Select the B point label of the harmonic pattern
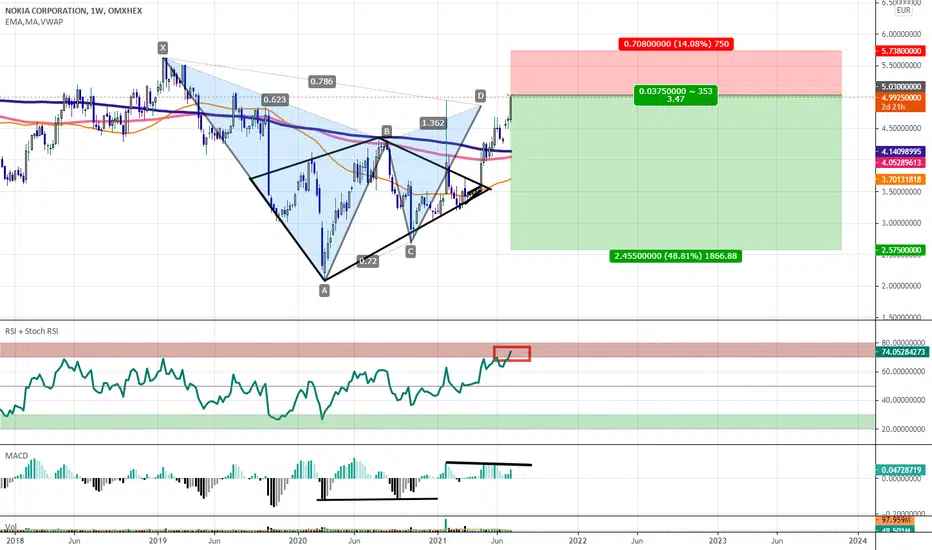Viewport: 932px width, 550px height. pos(386,131)
